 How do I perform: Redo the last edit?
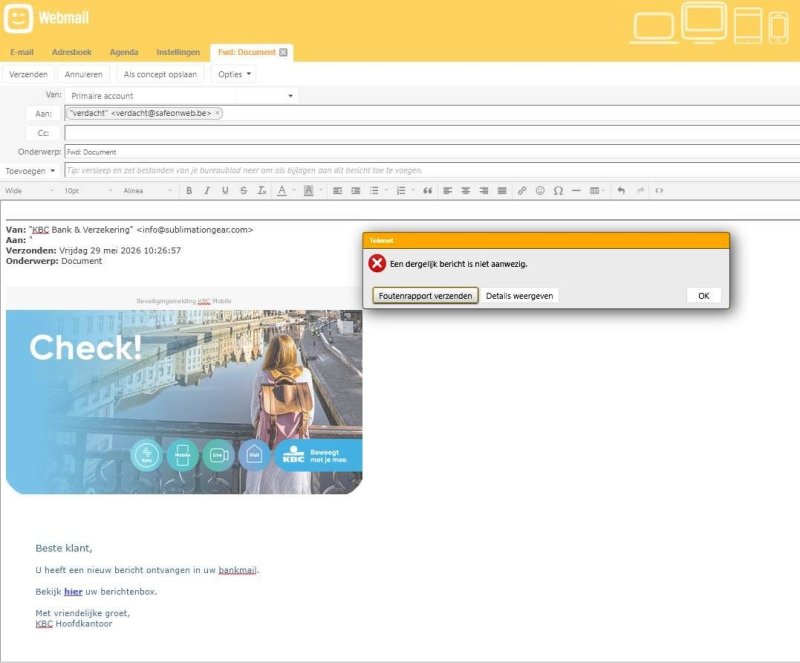click(640, 191)
